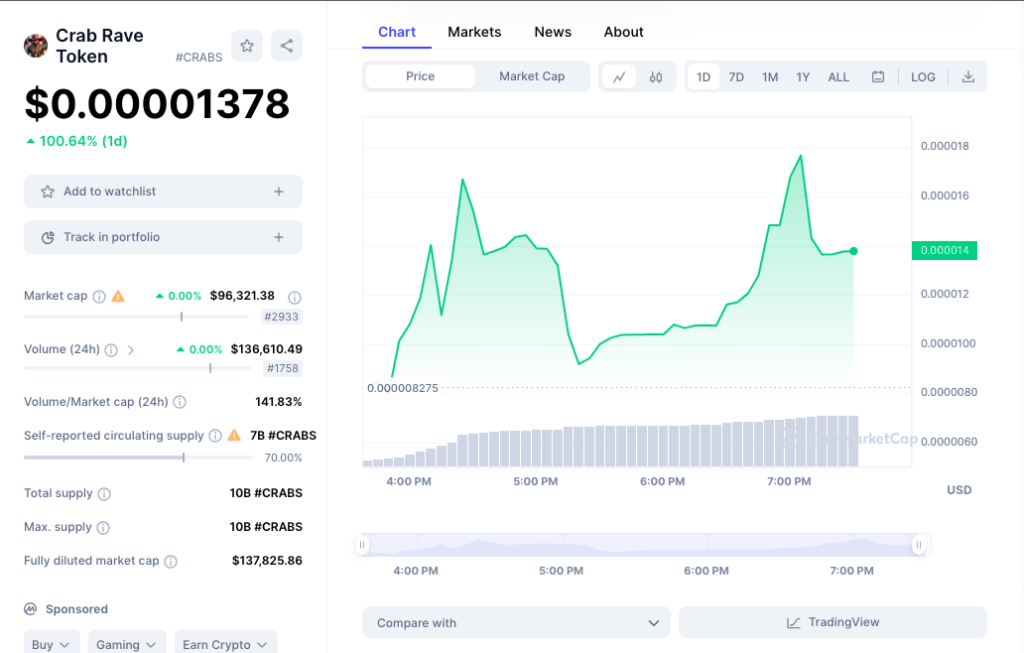Open the Earn Crypto dropdown
This screenshot has width=1024, height=653.
pyautogui.click(x=225, y=643)
